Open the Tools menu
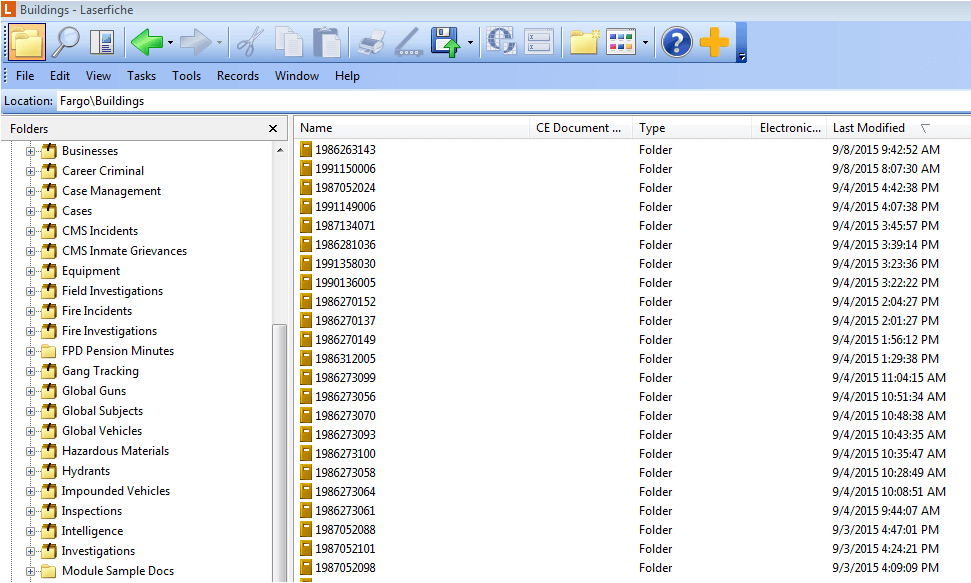The width and height of the screenshot is (971, 583). [186, 76]
